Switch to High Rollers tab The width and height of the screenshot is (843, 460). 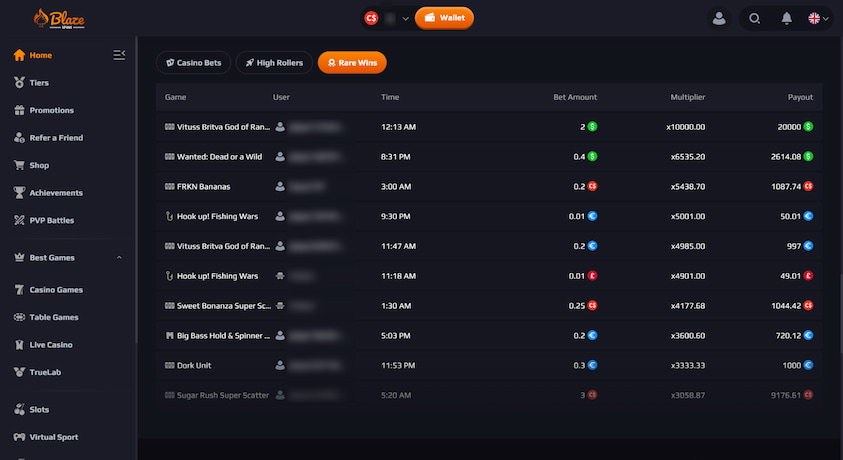coord(274,63)
